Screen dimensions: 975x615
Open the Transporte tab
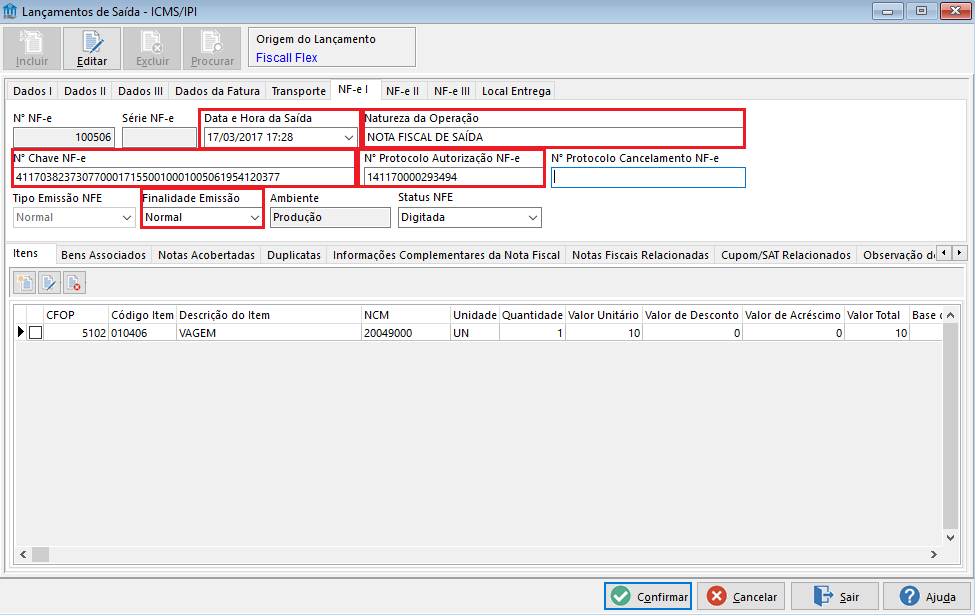(x=298, y=91)
